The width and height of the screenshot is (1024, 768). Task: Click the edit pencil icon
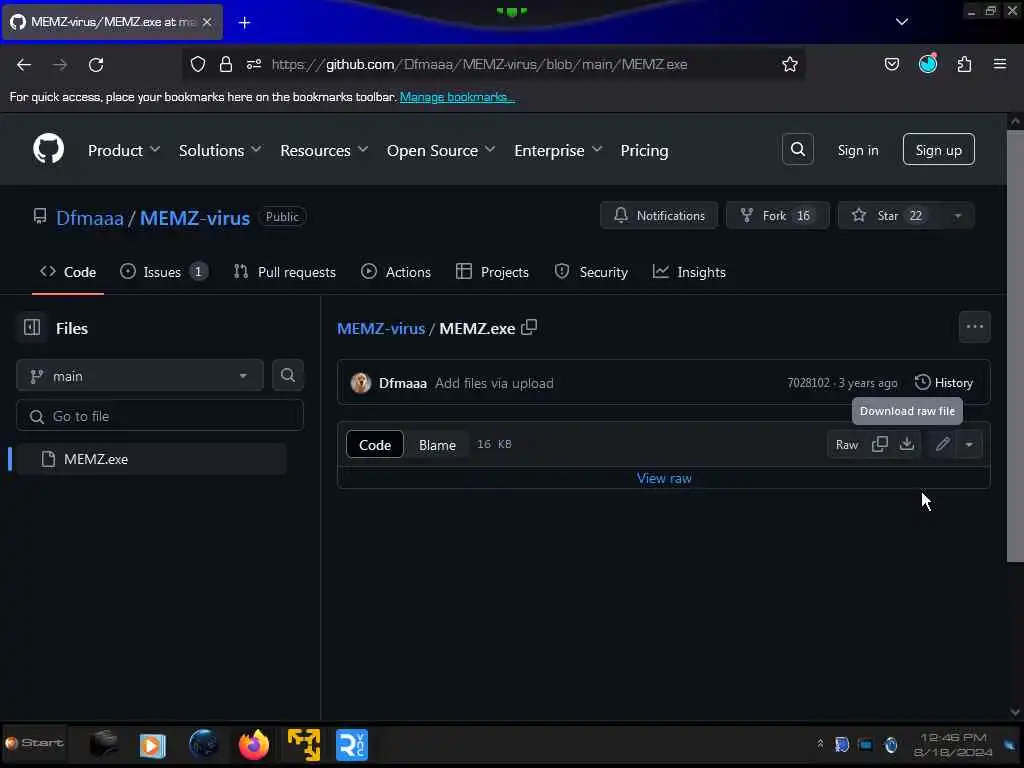942,445
